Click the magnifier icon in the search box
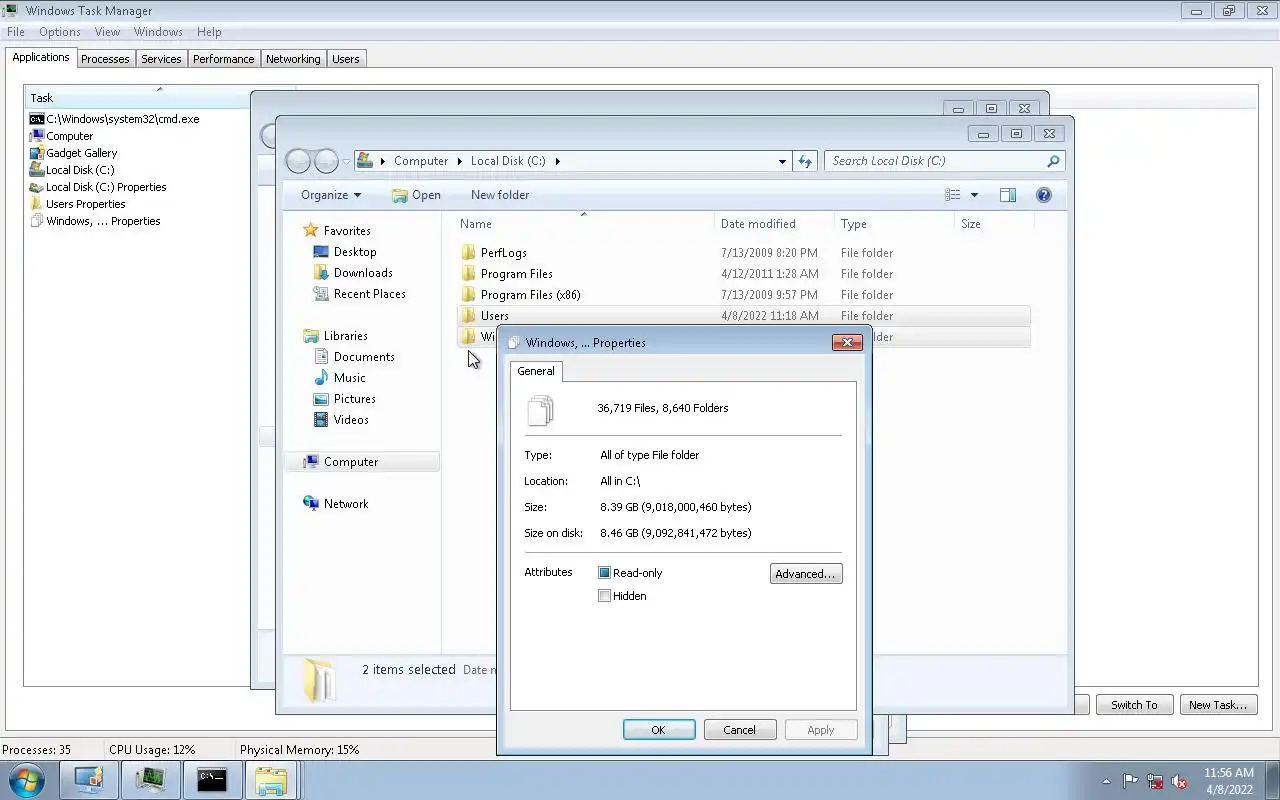 click(1053, 161)
